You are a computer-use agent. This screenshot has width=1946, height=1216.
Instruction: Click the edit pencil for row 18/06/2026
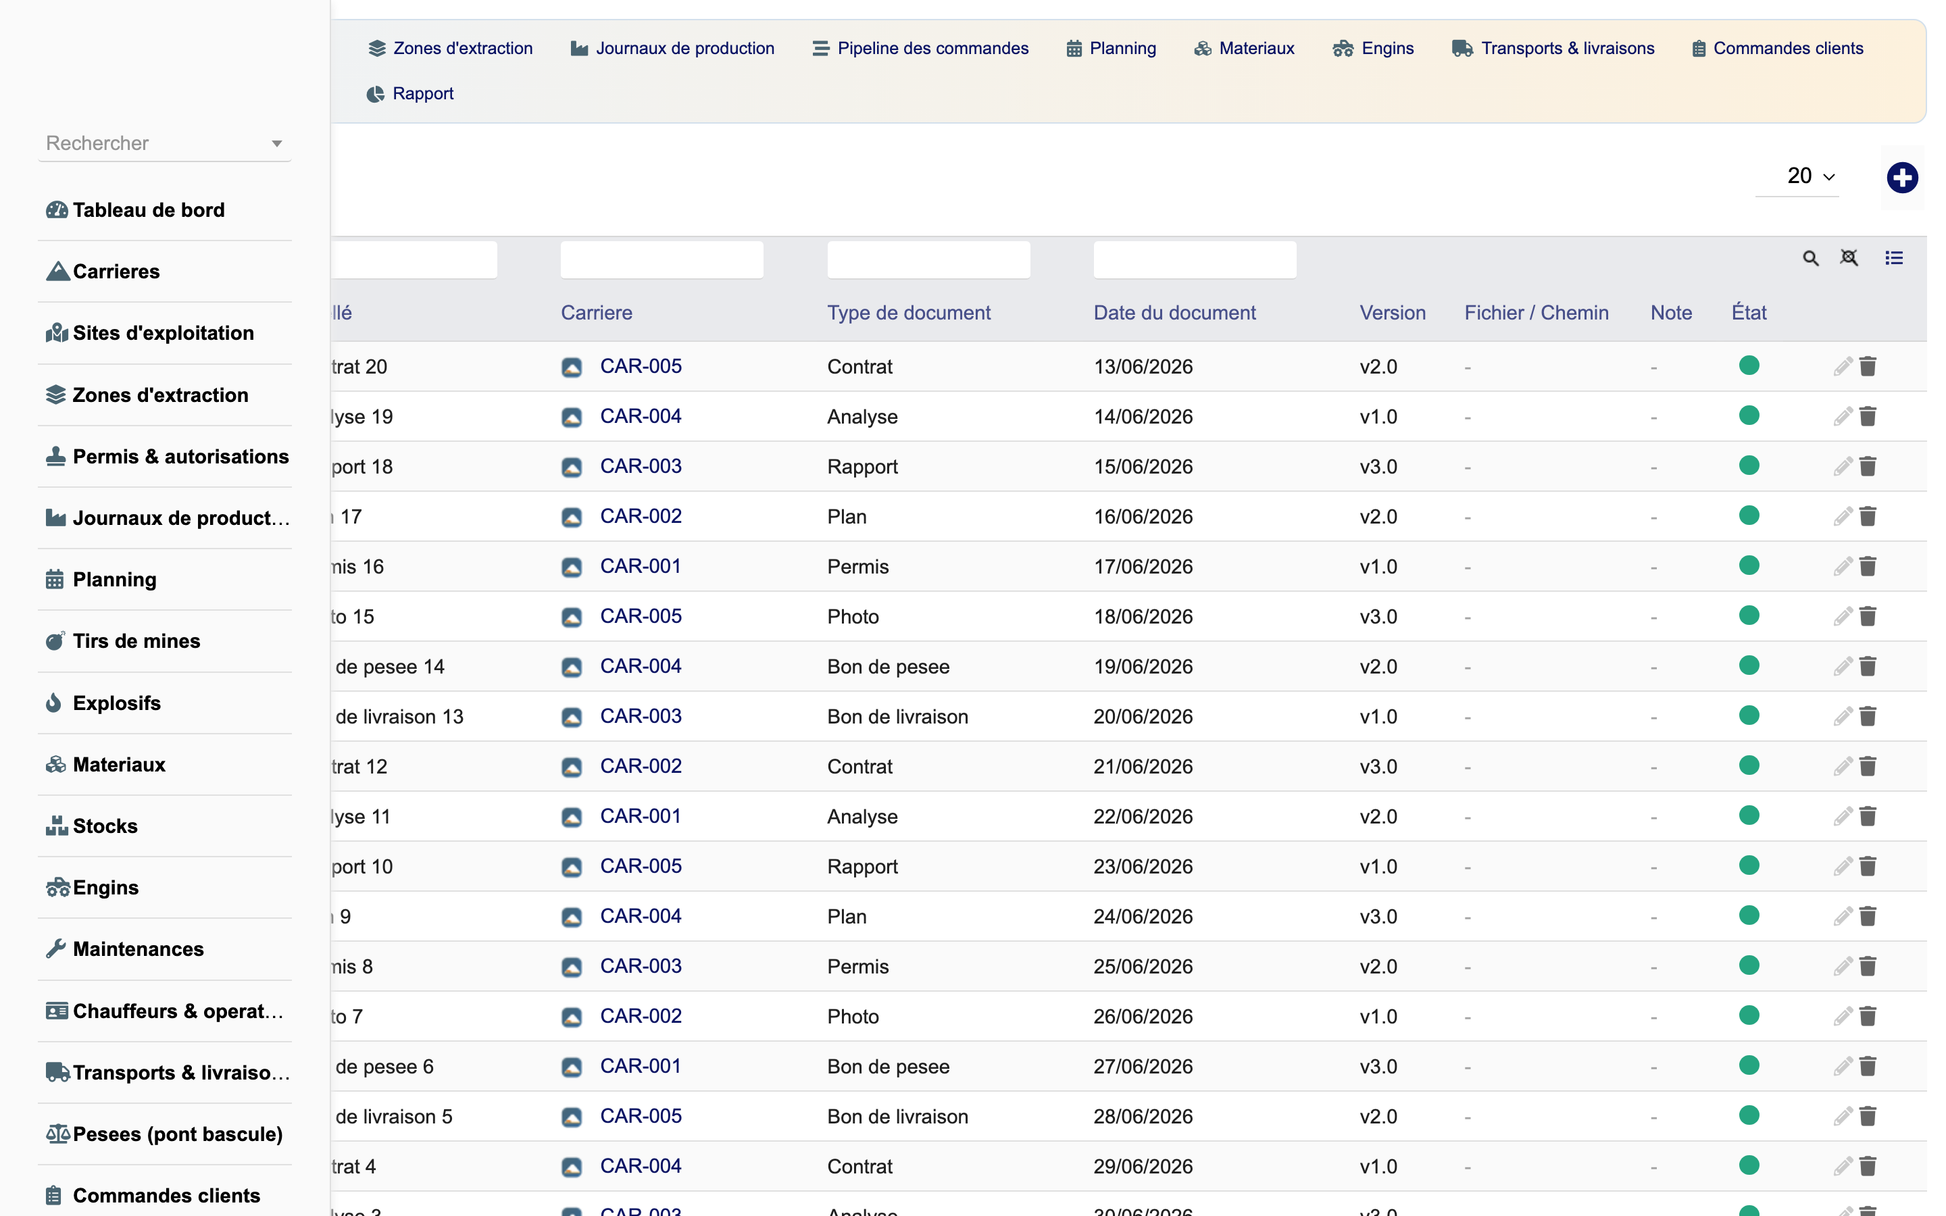coord(1842,617)
